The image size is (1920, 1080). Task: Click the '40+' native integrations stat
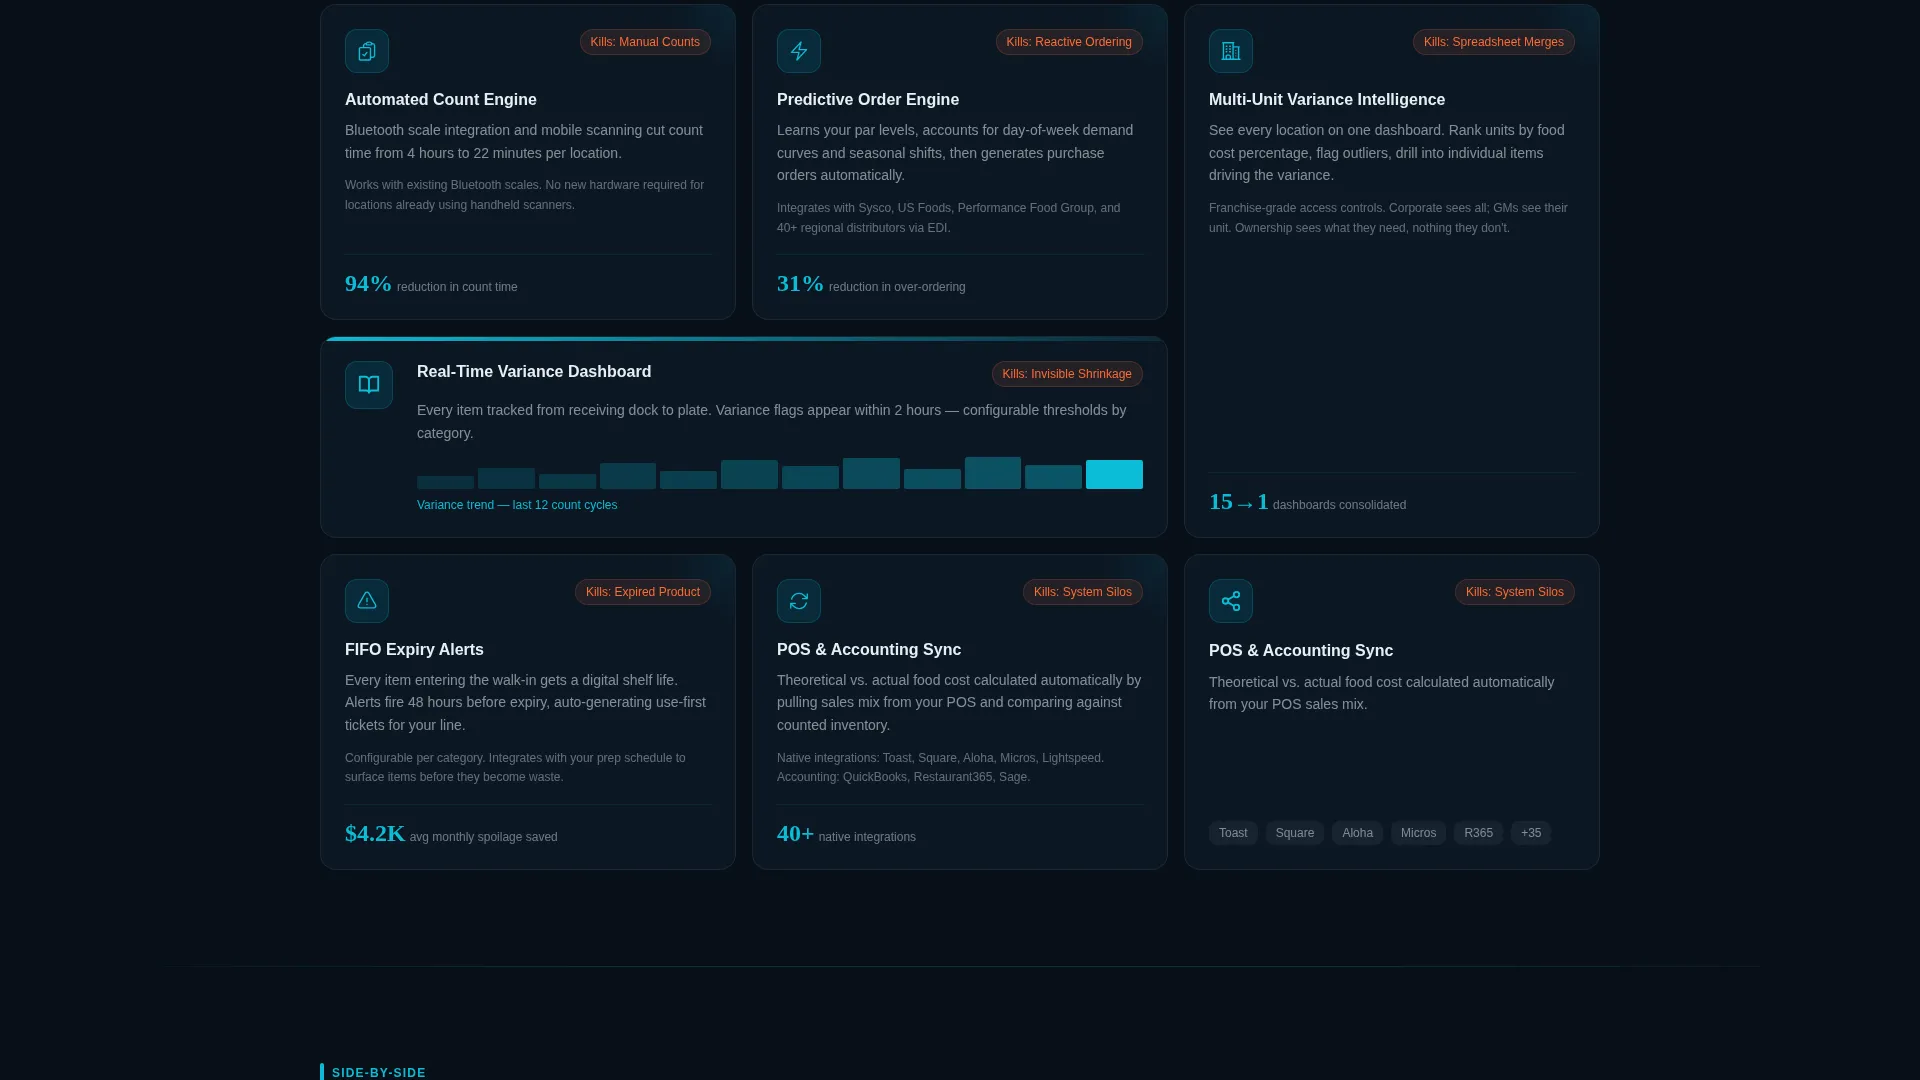tap(795, 834)
